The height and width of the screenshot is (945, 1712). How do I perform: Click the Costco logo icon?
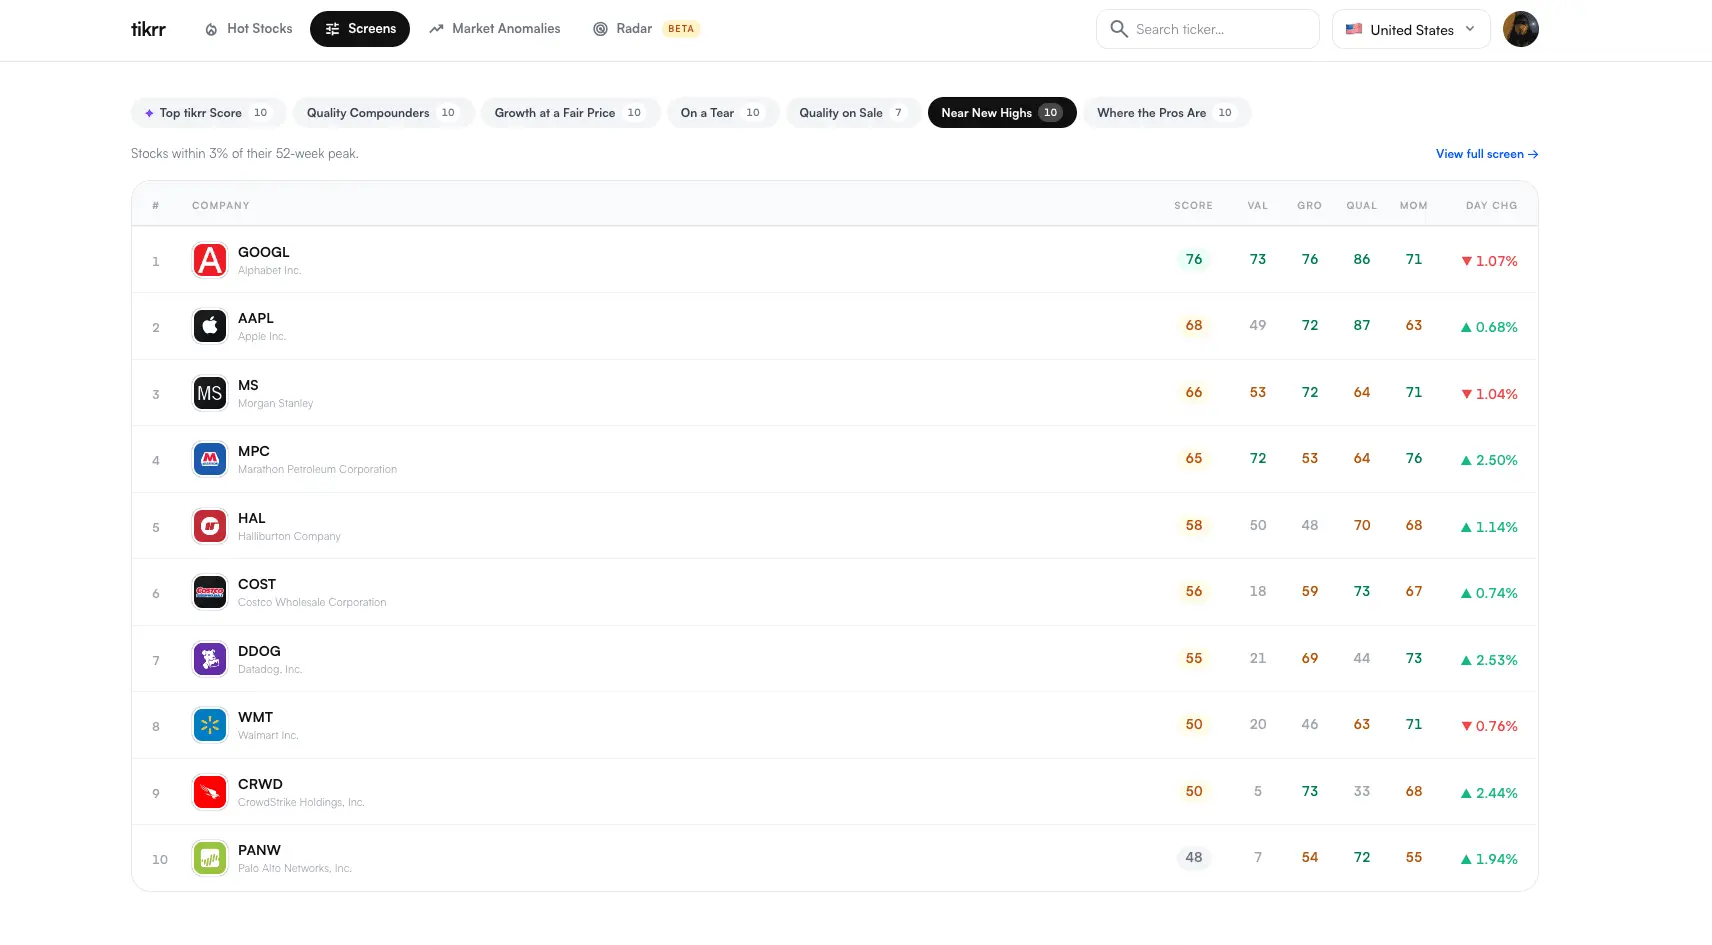point(210,592)
